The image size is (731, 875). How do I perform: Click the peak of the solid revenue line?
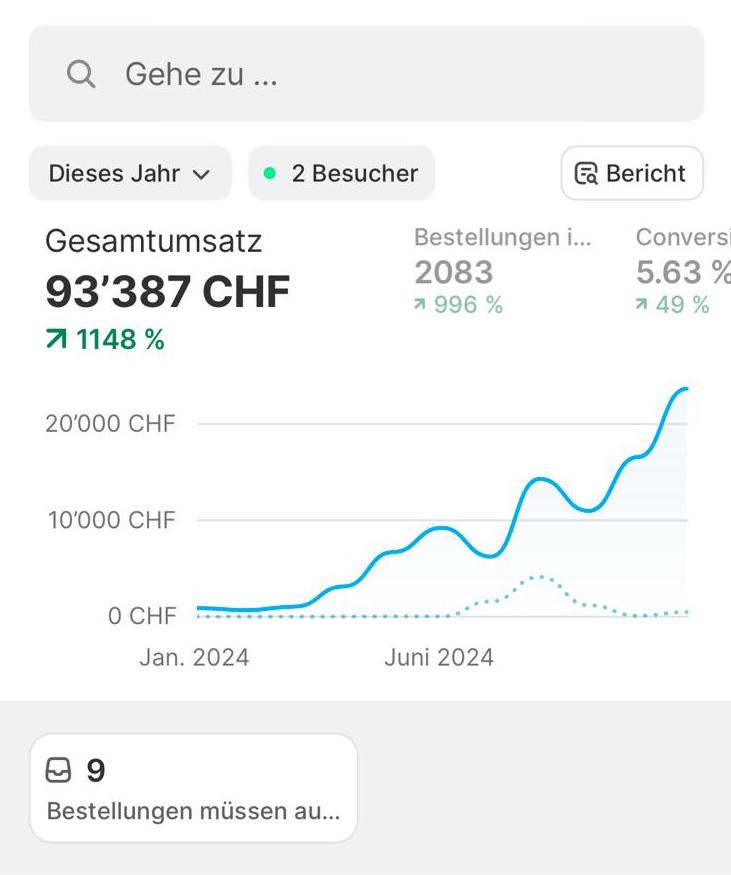click(684, 389)
